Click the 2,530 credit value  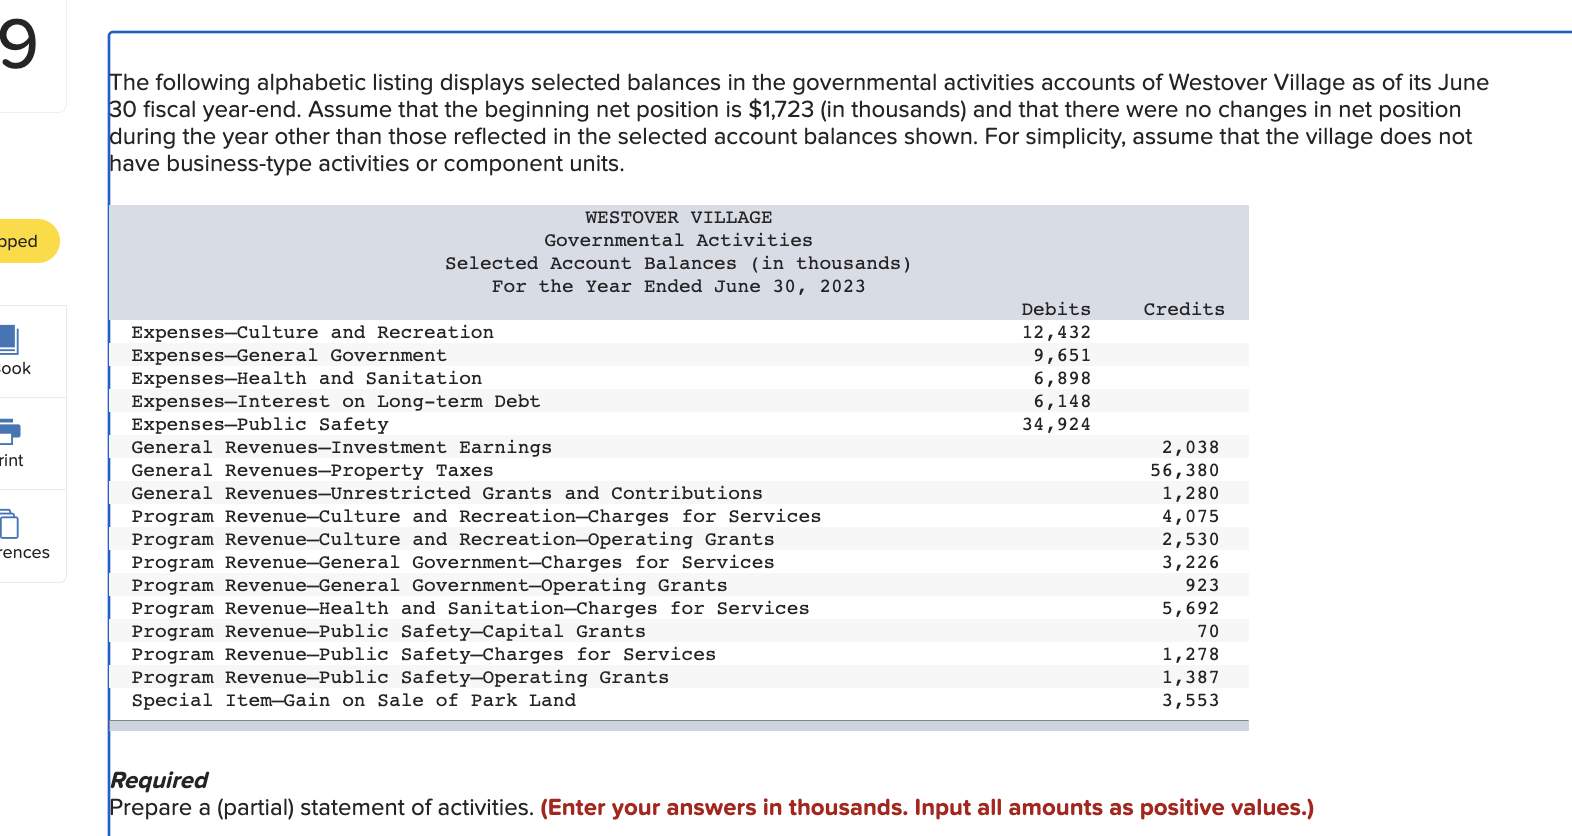1190,539
